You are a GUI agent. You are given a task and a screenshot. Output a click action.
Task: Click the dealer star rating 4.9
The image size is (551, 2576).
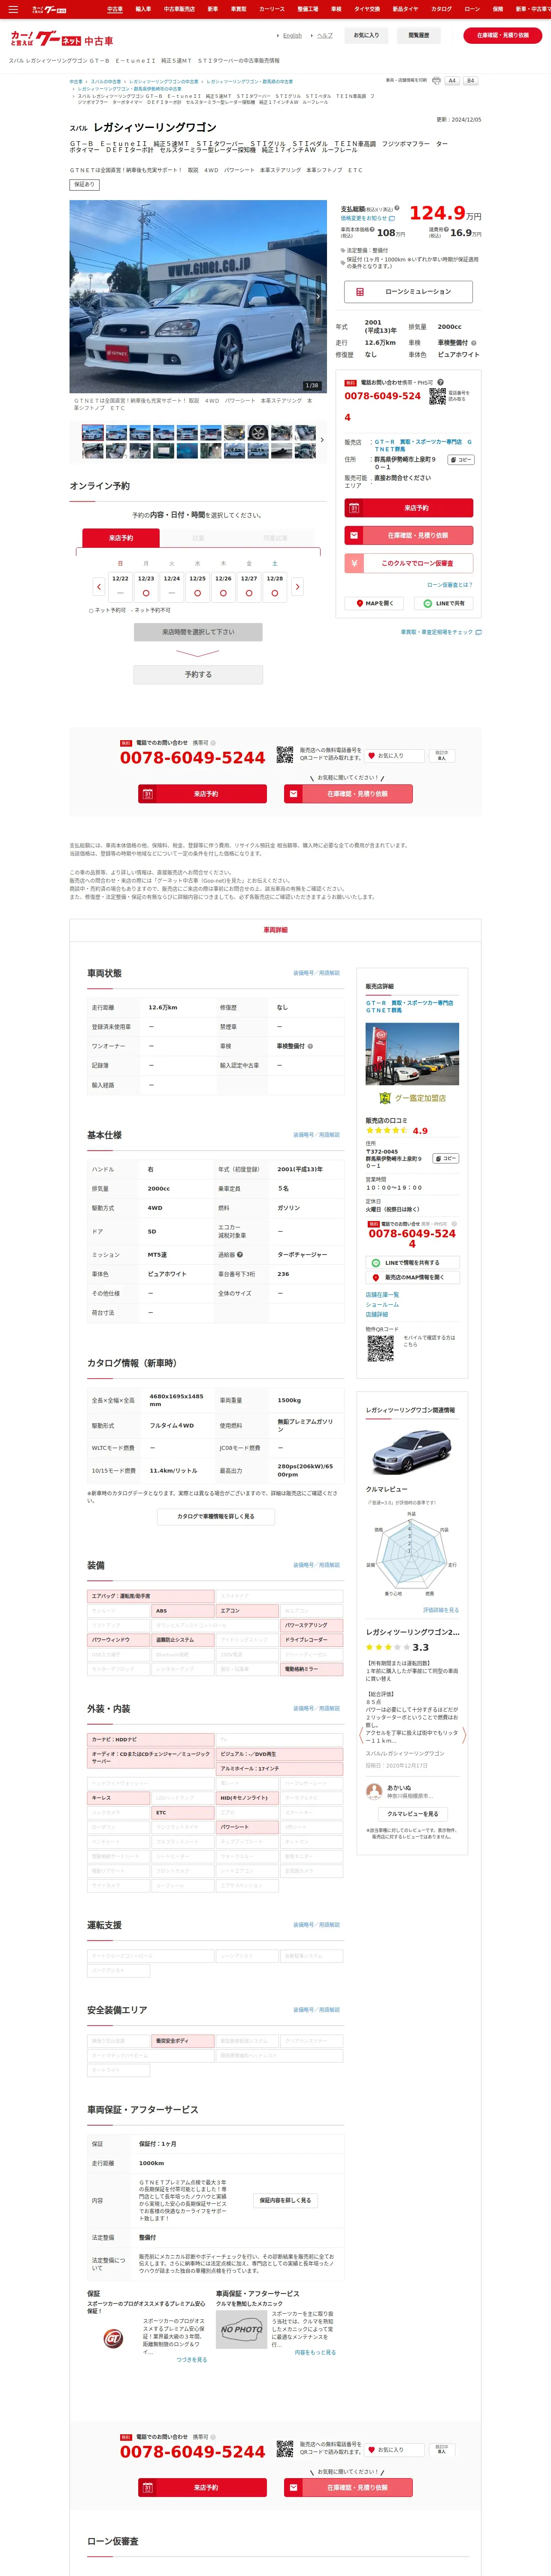(x=396, y=1131)
